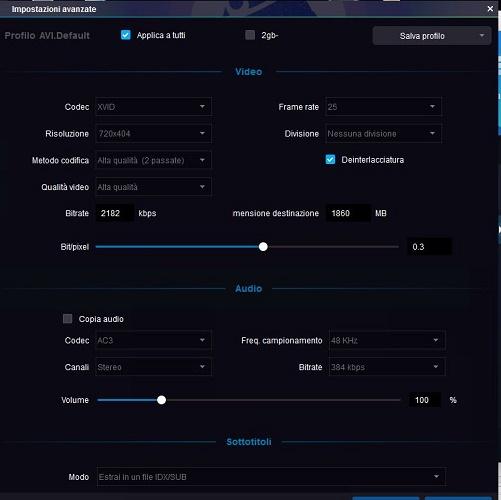Open the video Codec XVID dropdown
Image resolution: width=501 pixels, height=500 pixels.
tap(153, 107)
